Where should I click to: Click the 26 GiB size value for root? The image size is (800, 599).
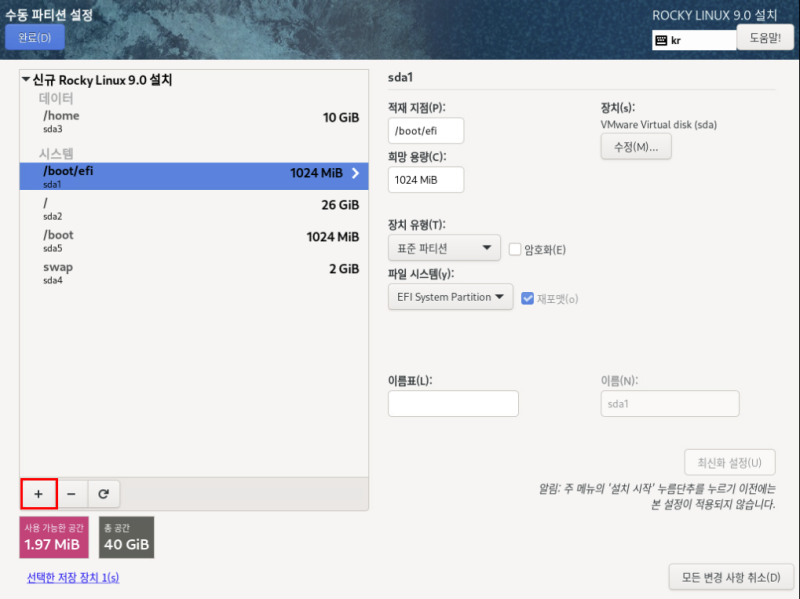pyautogui.click(x=340, y=205)
